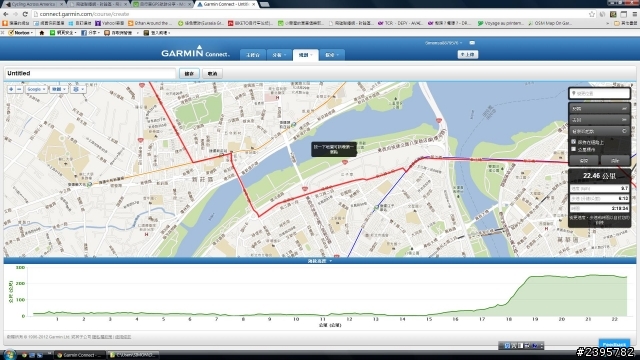Open the other bookmarks folder
This screenshot has height=360, width=640.
(626, 23)
